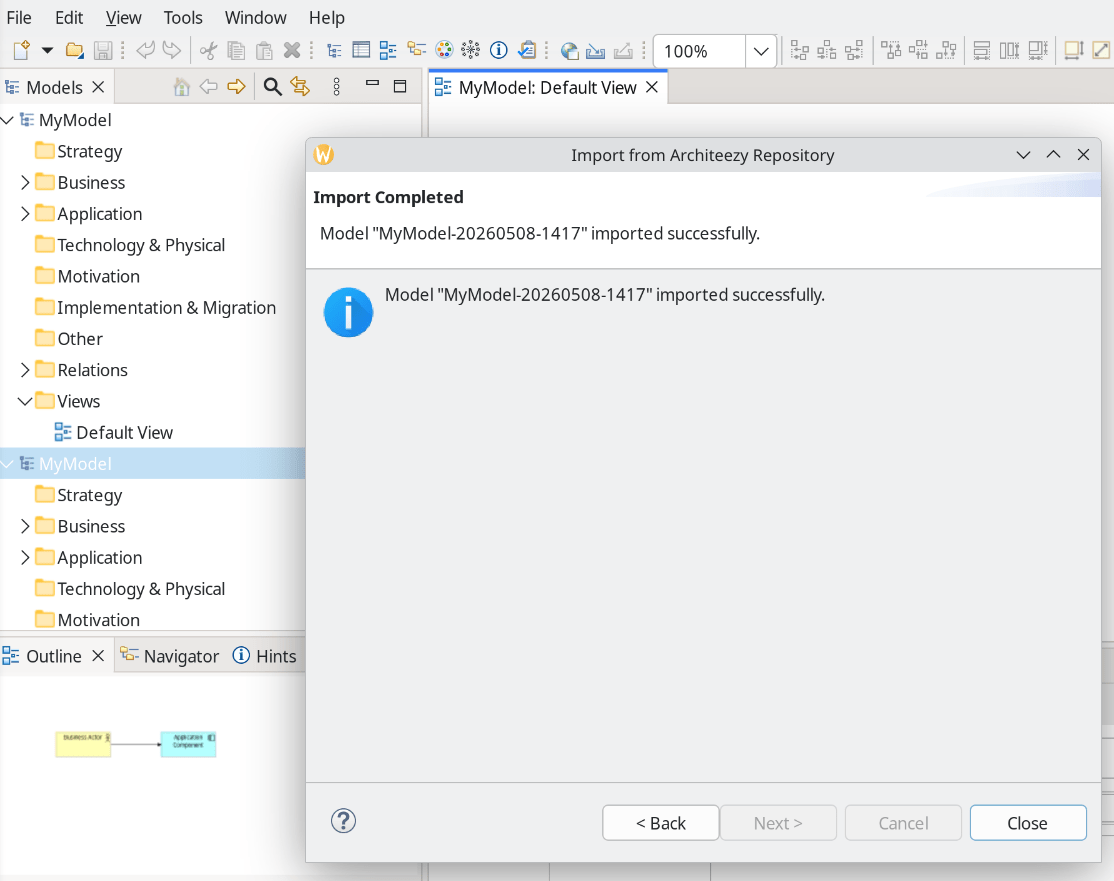
Task: Switch to the Navigator tab
Action: pos(169,656)
